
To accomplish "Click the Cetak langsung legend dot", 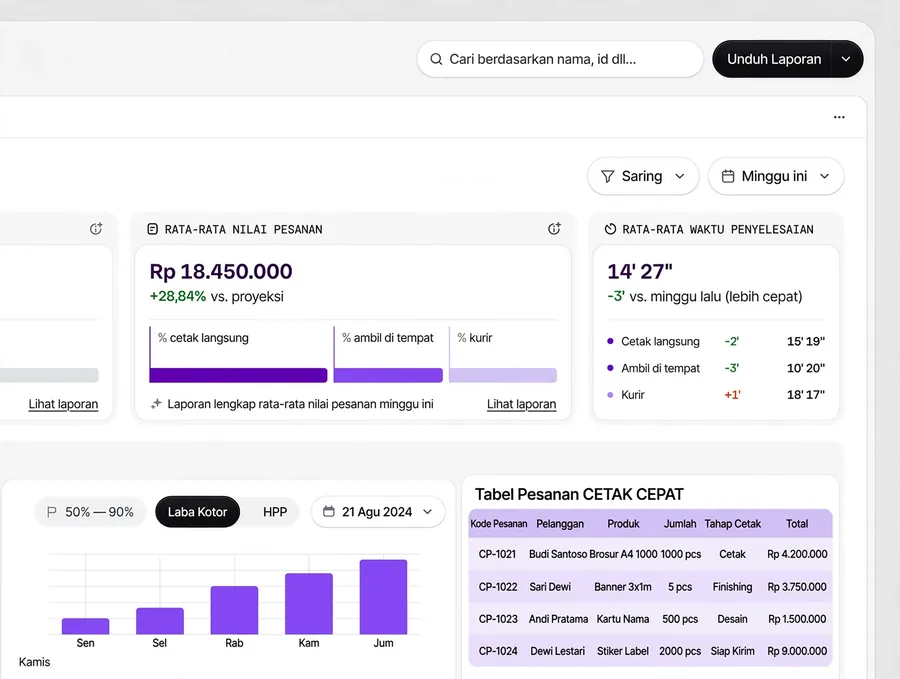I will click(610, 341).
